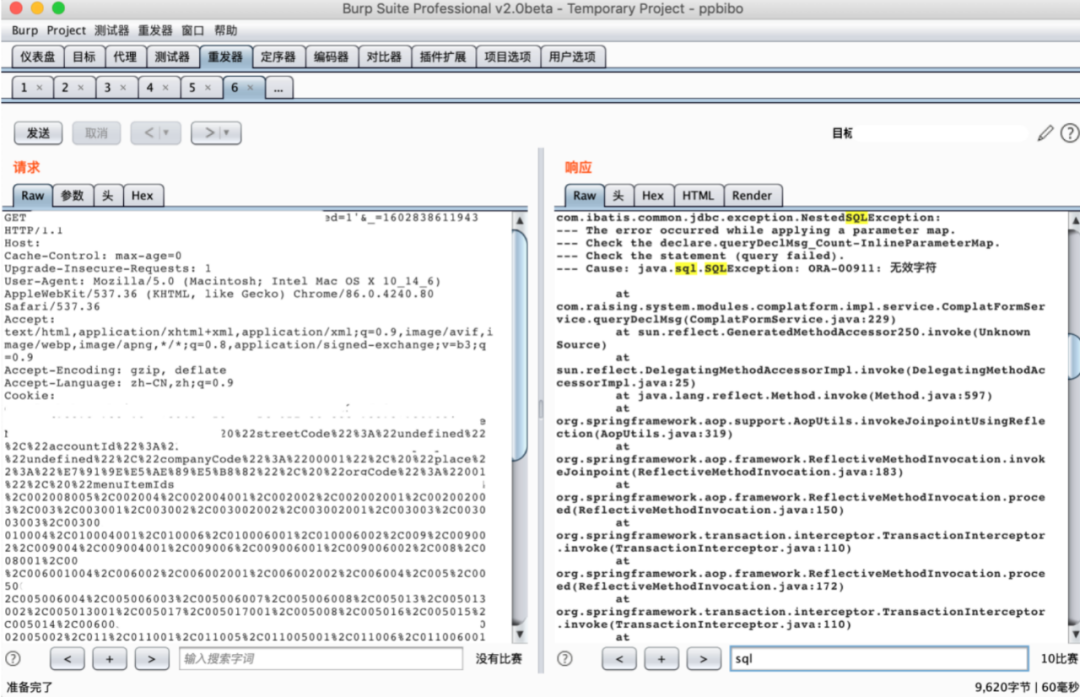Select response 头 headers tab
This screenshot has width=1080, height=697.
pos(619,196)
